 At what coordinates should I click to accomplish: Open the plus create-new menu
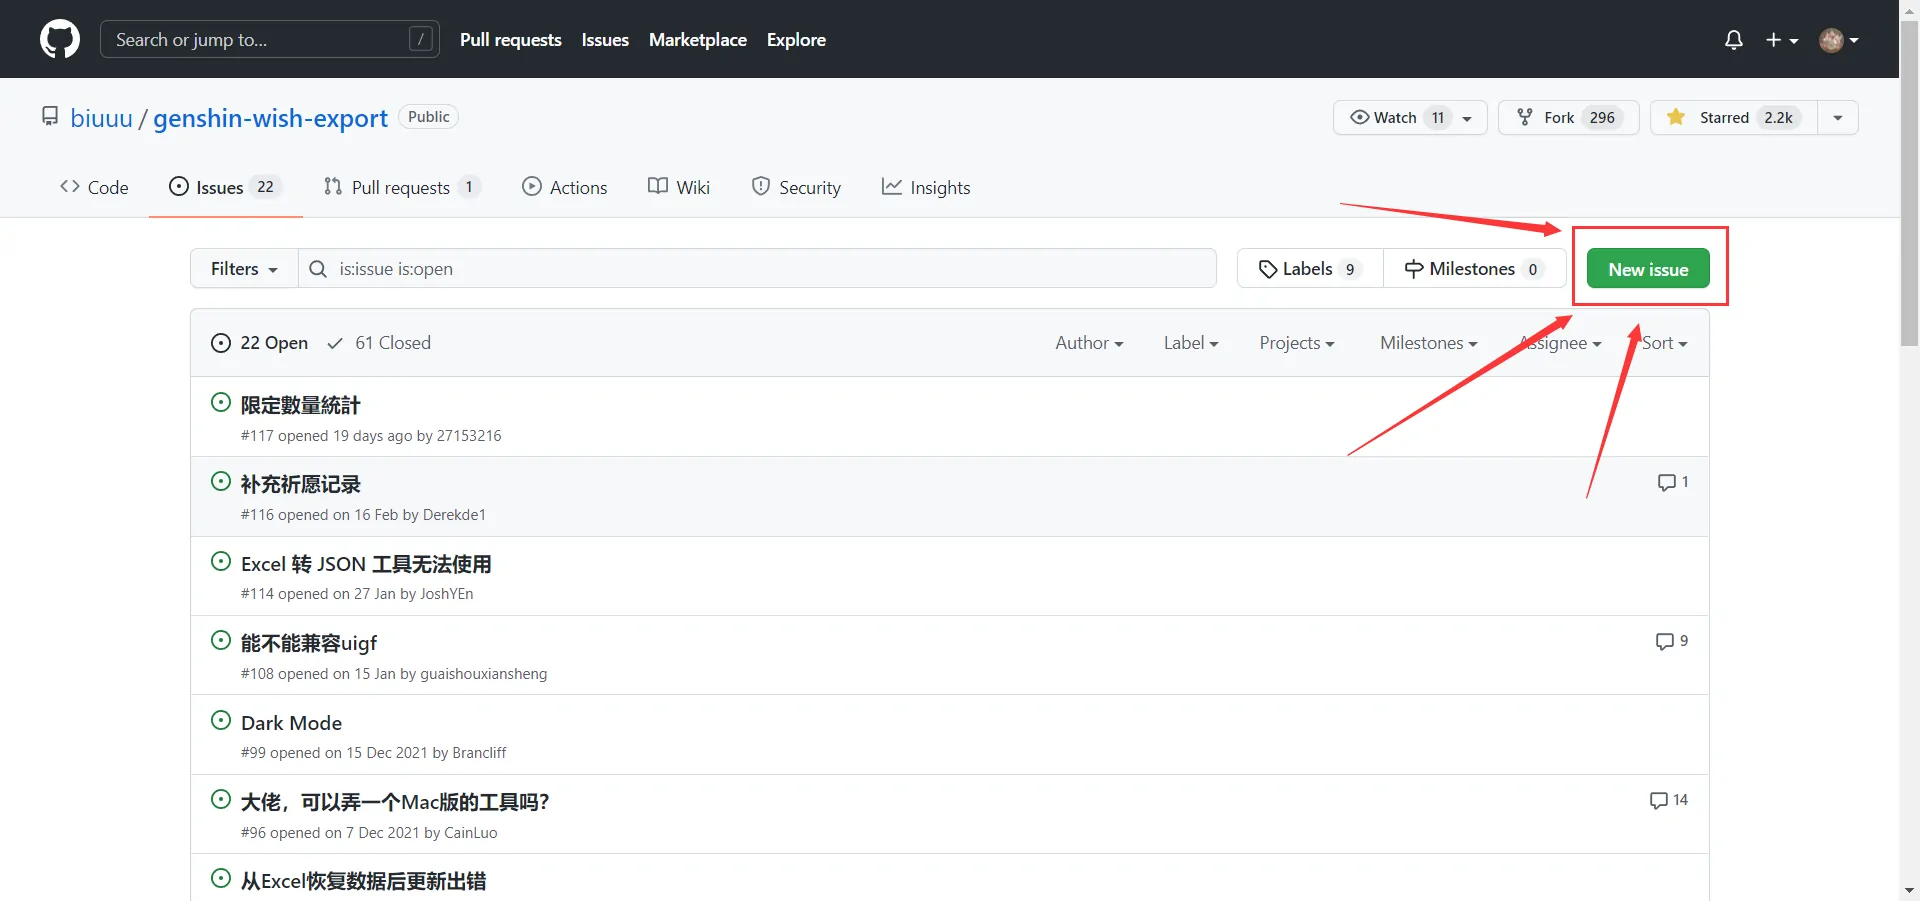pos(1782,40)
